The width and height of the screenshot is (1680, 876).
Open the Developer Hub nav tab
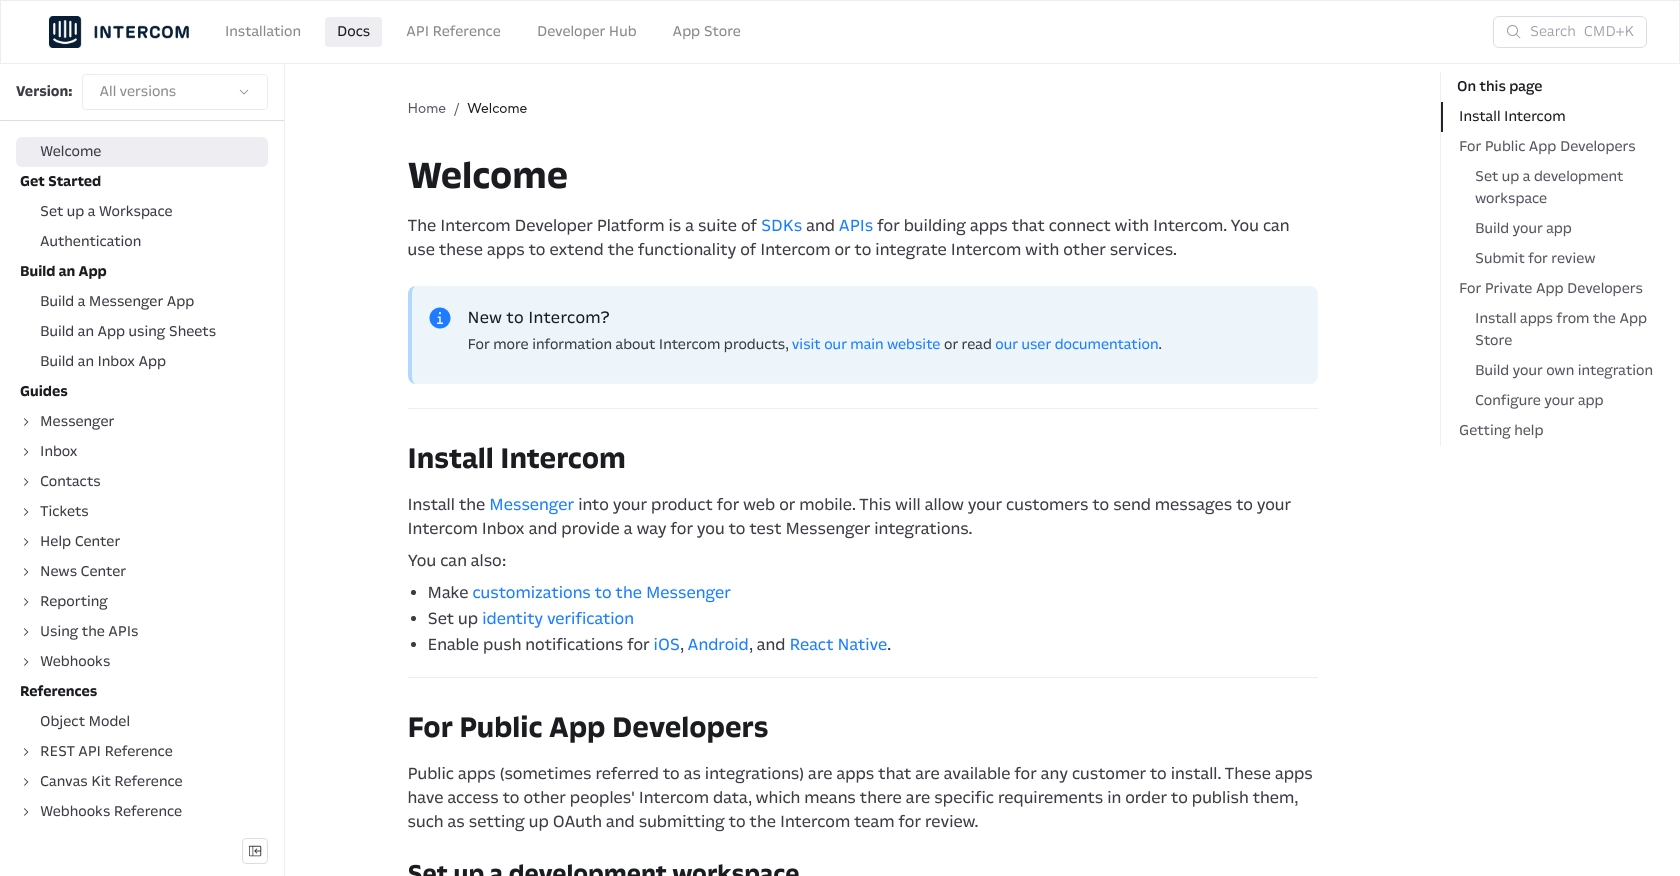pos(587,32)
